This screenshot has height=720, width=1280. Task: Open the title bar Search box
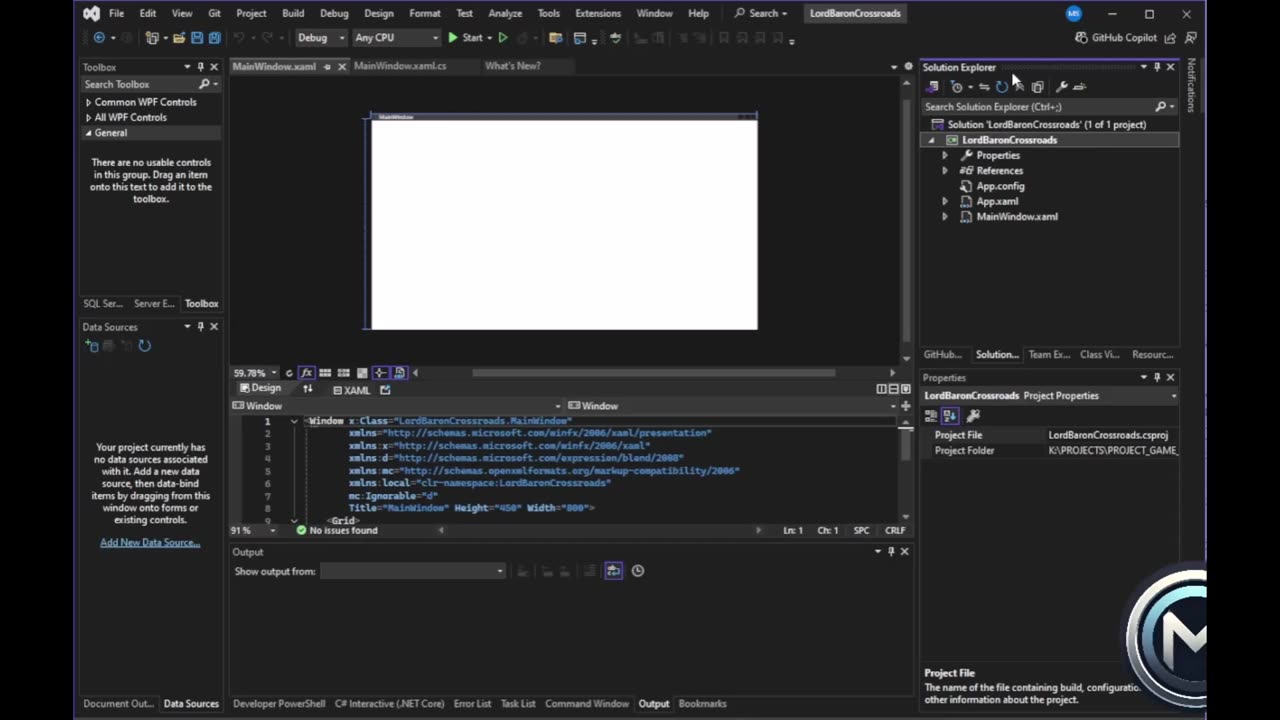[761, 13]
